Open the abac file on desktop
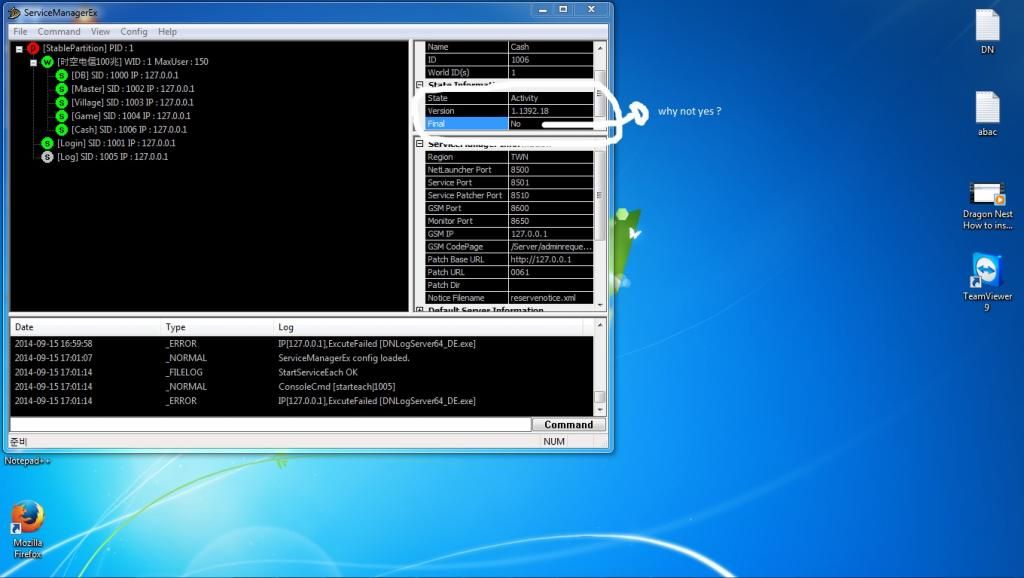 (987, 108)
